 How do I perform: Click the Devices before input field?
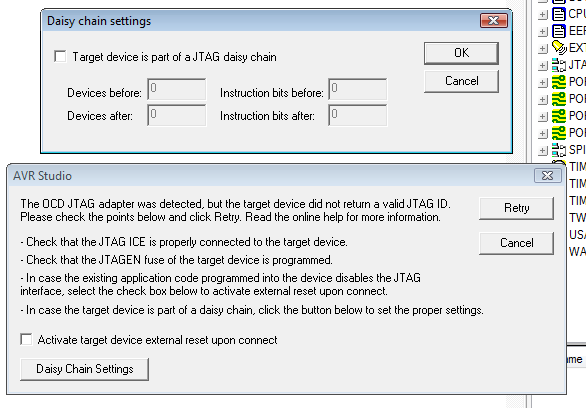177,89
